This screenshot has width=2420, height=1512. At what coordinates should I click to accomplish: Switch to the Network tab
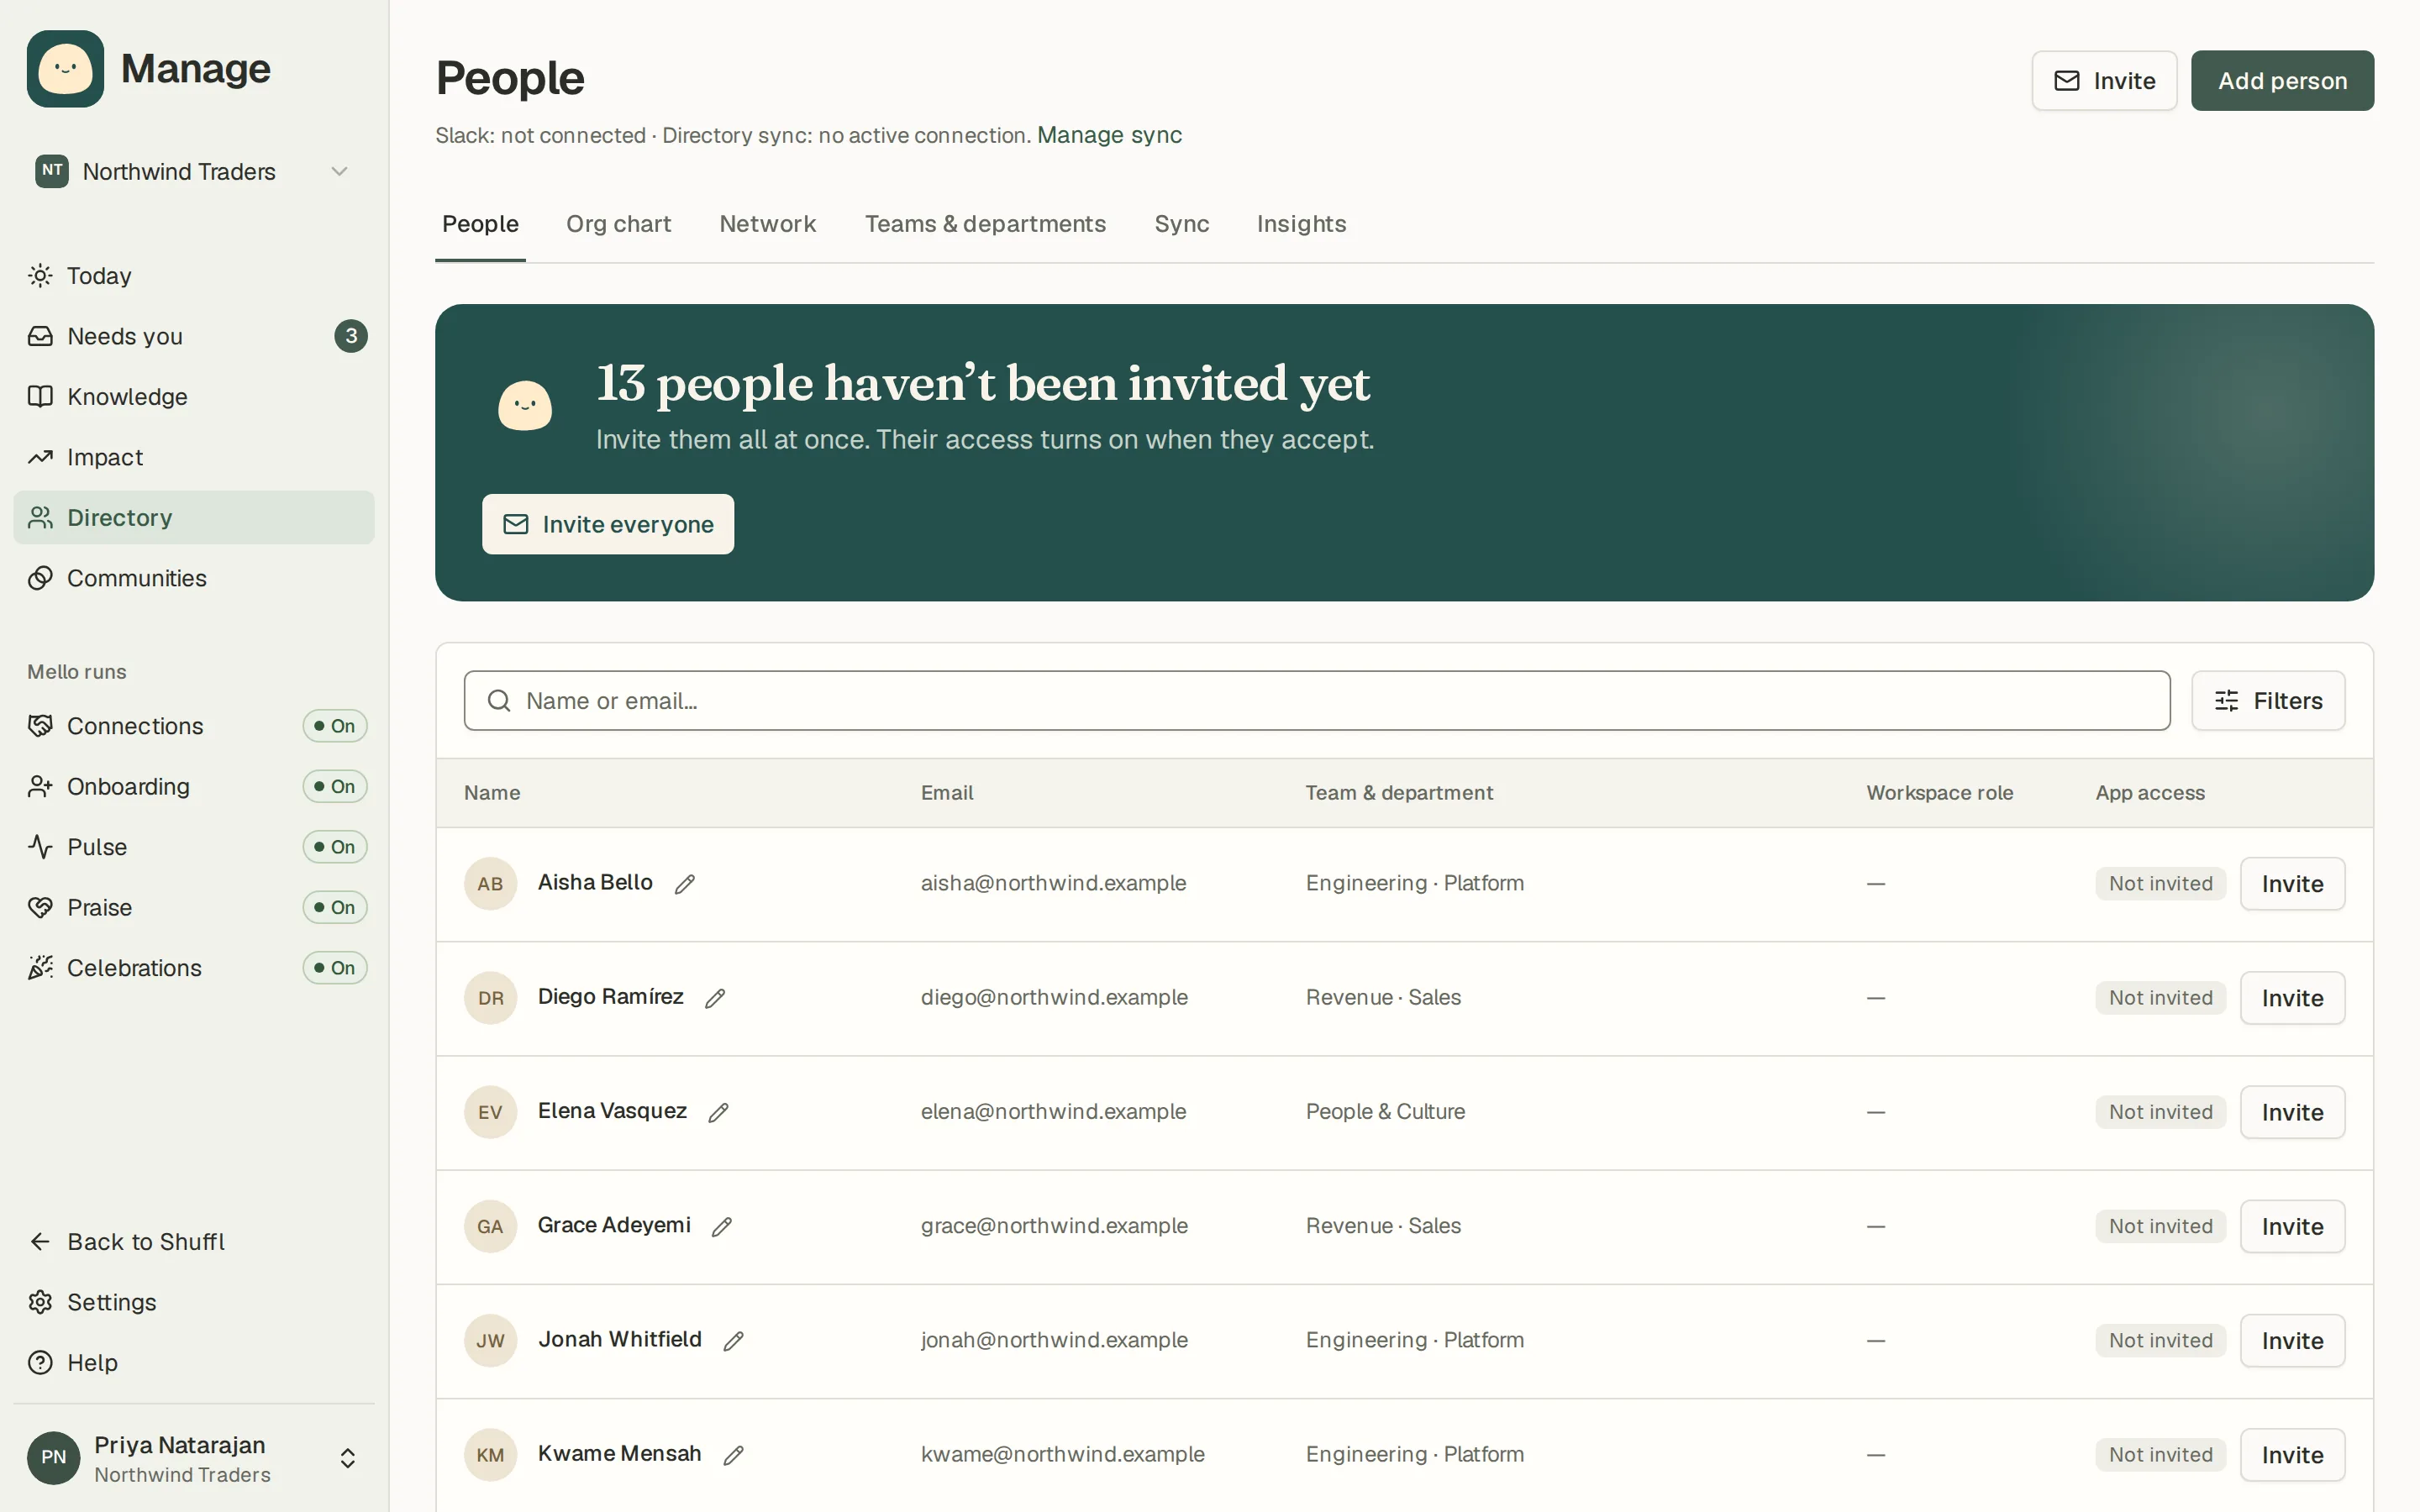768,224
